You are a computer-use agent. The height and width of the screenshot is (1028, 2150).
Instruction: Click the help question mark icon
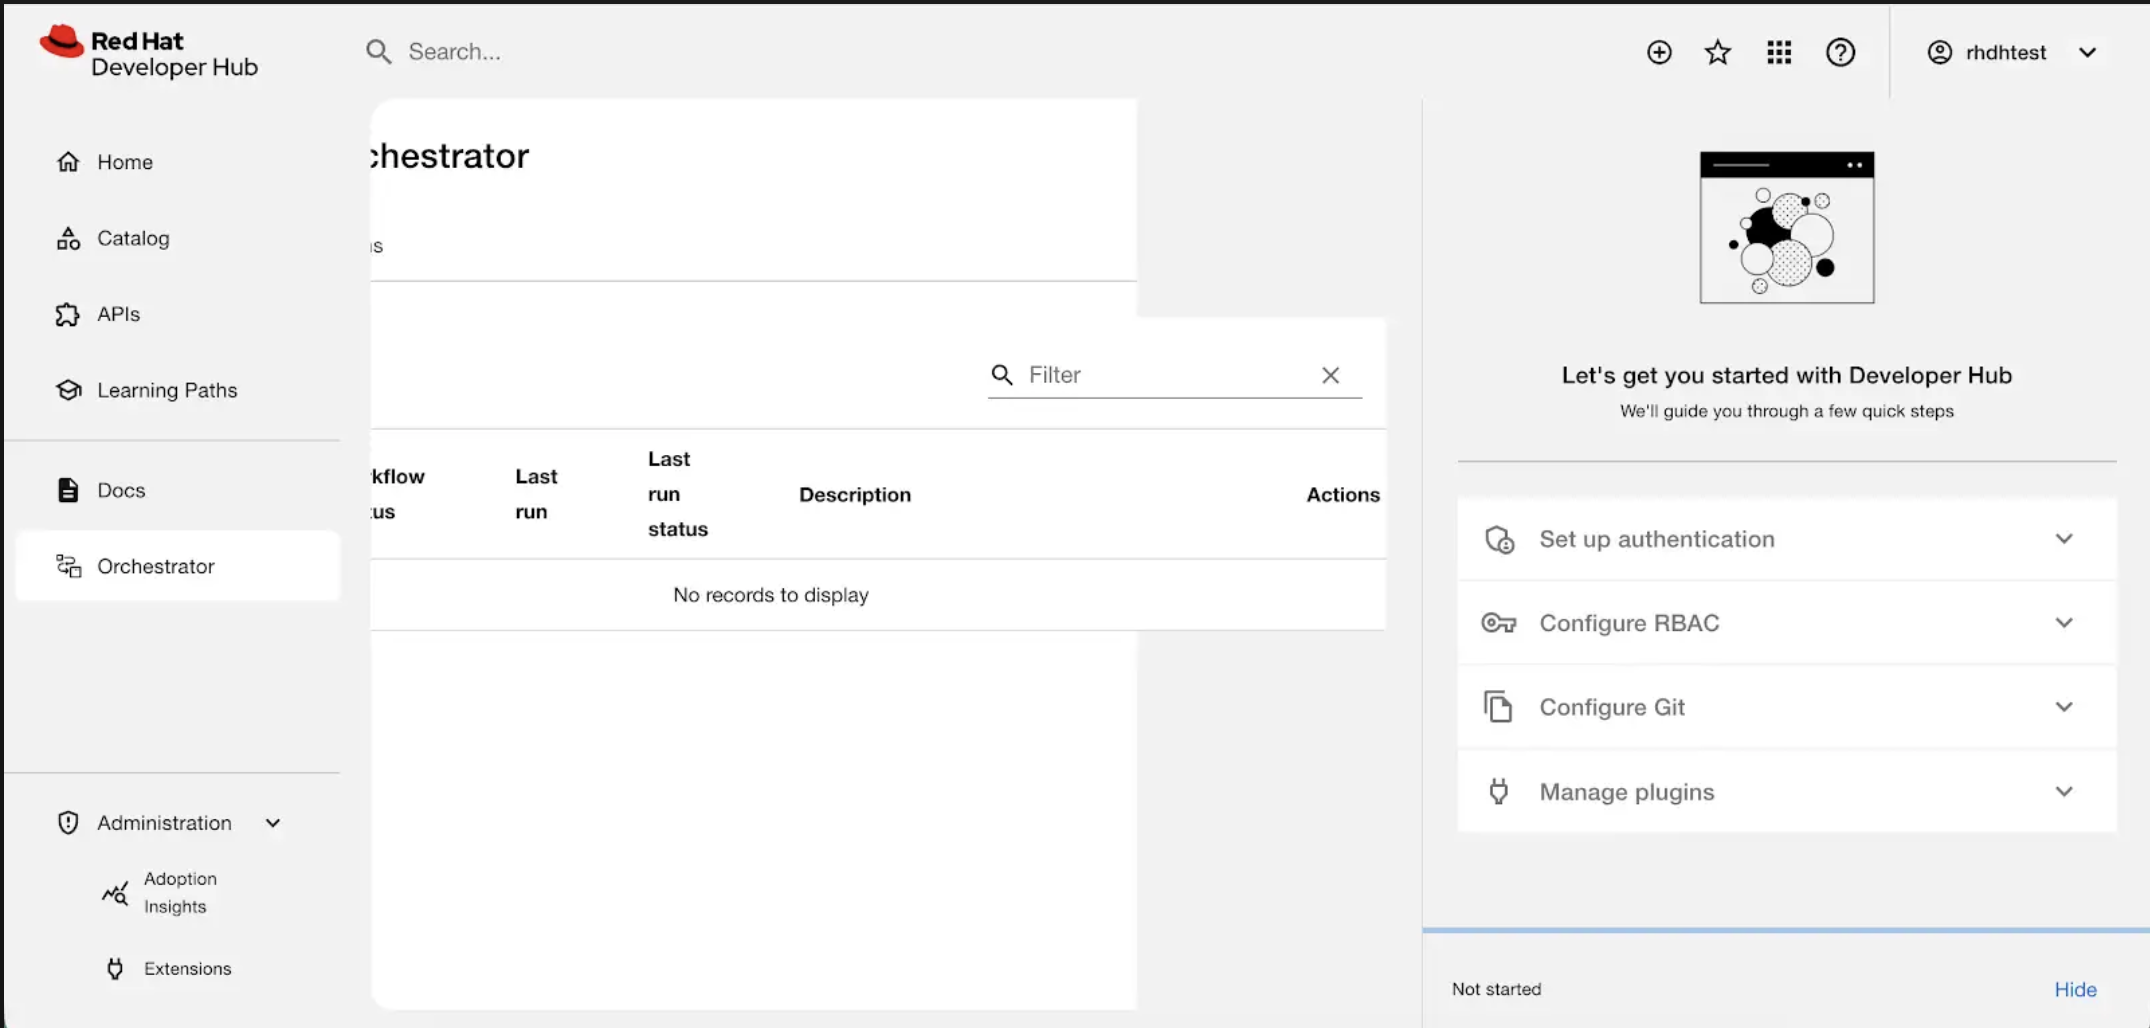point(1840,52)
